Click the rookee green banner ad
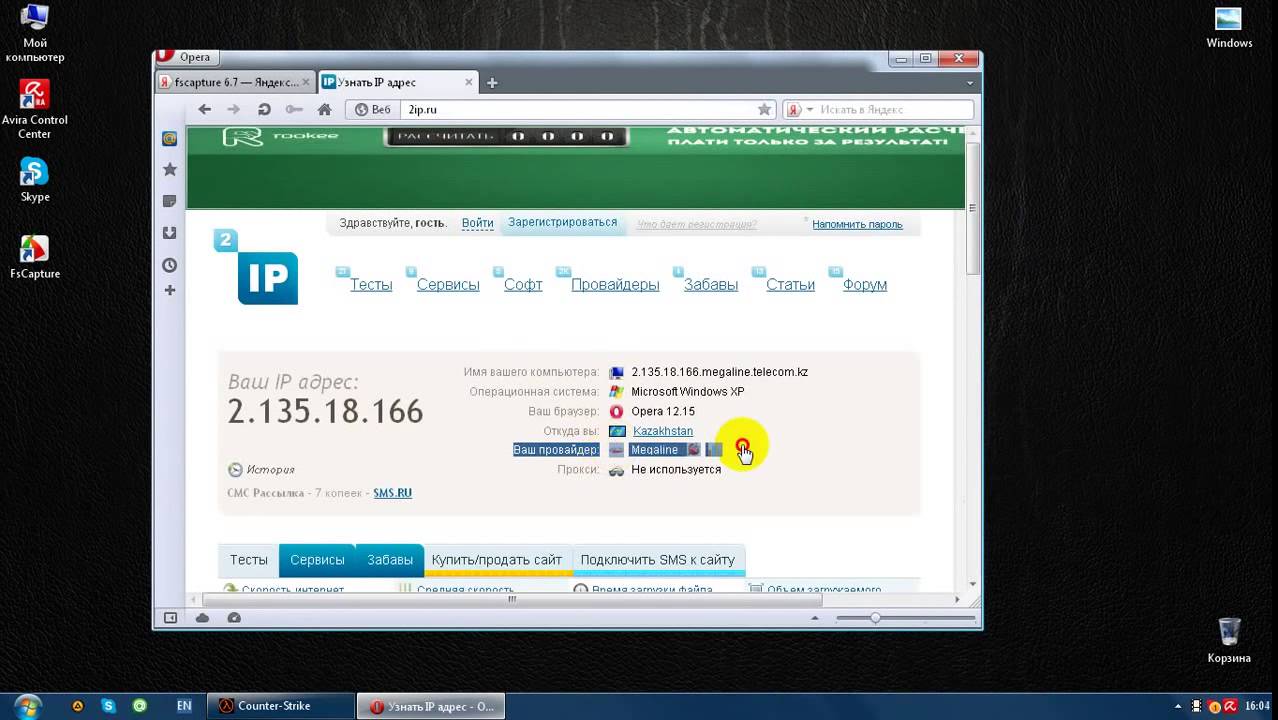This screenshot has width=1278, height=720. (x=577, y=168)
